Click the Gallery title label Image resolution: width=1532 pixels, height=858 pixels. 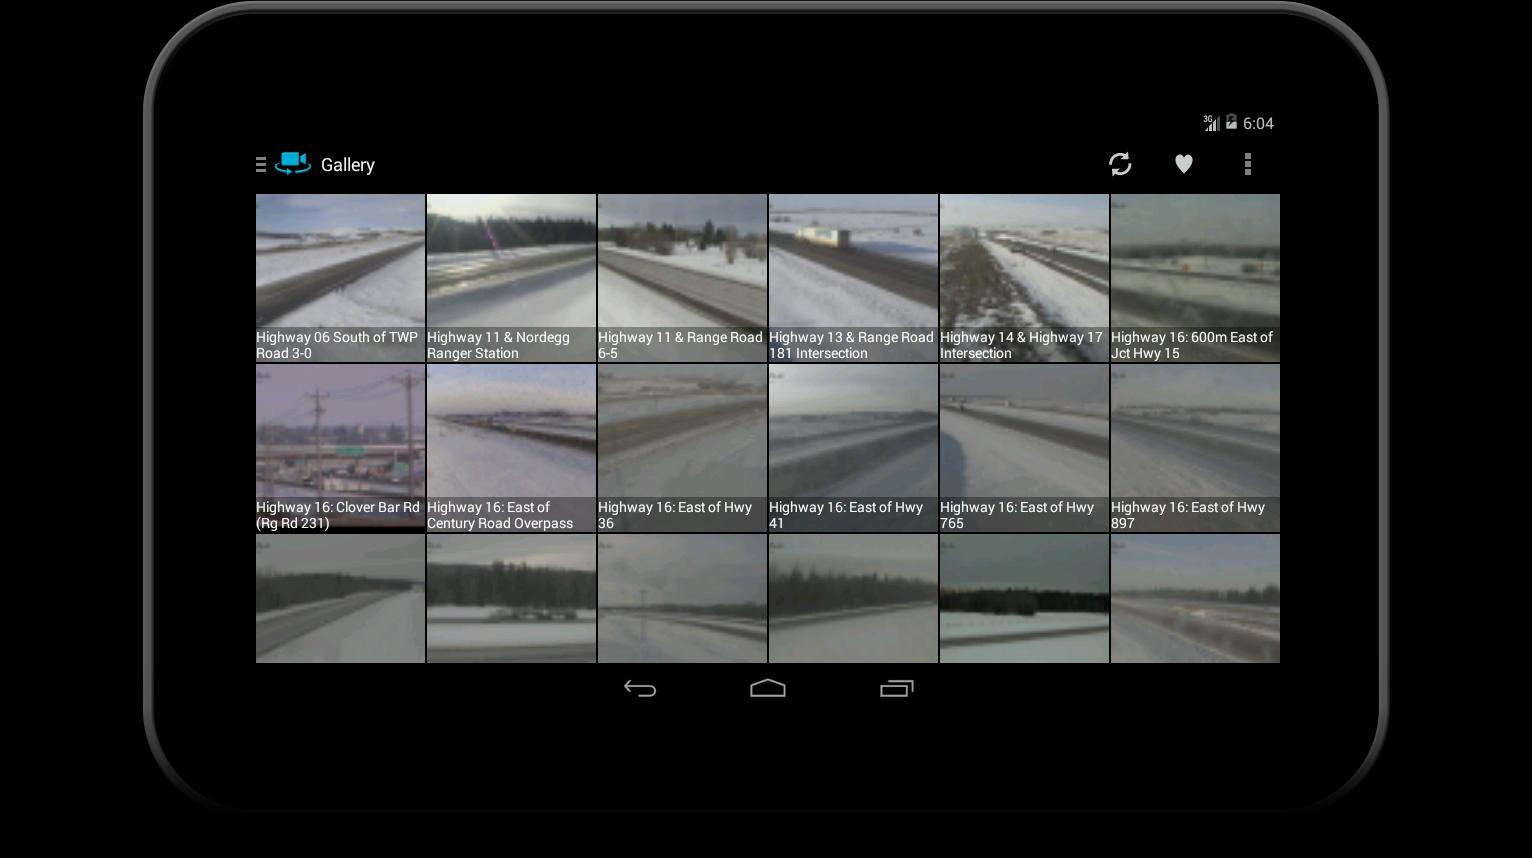(348, 165)
